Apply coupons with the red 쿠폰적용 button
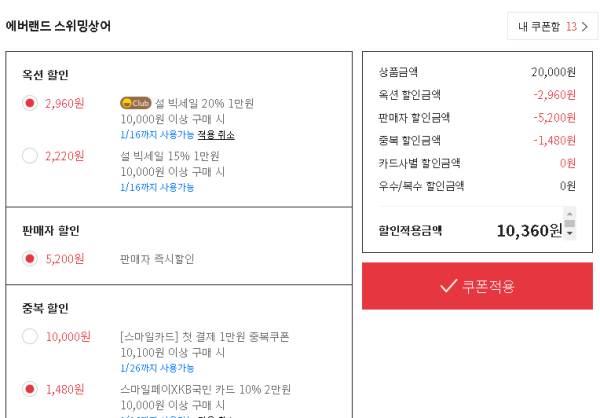 click(477, 286)
